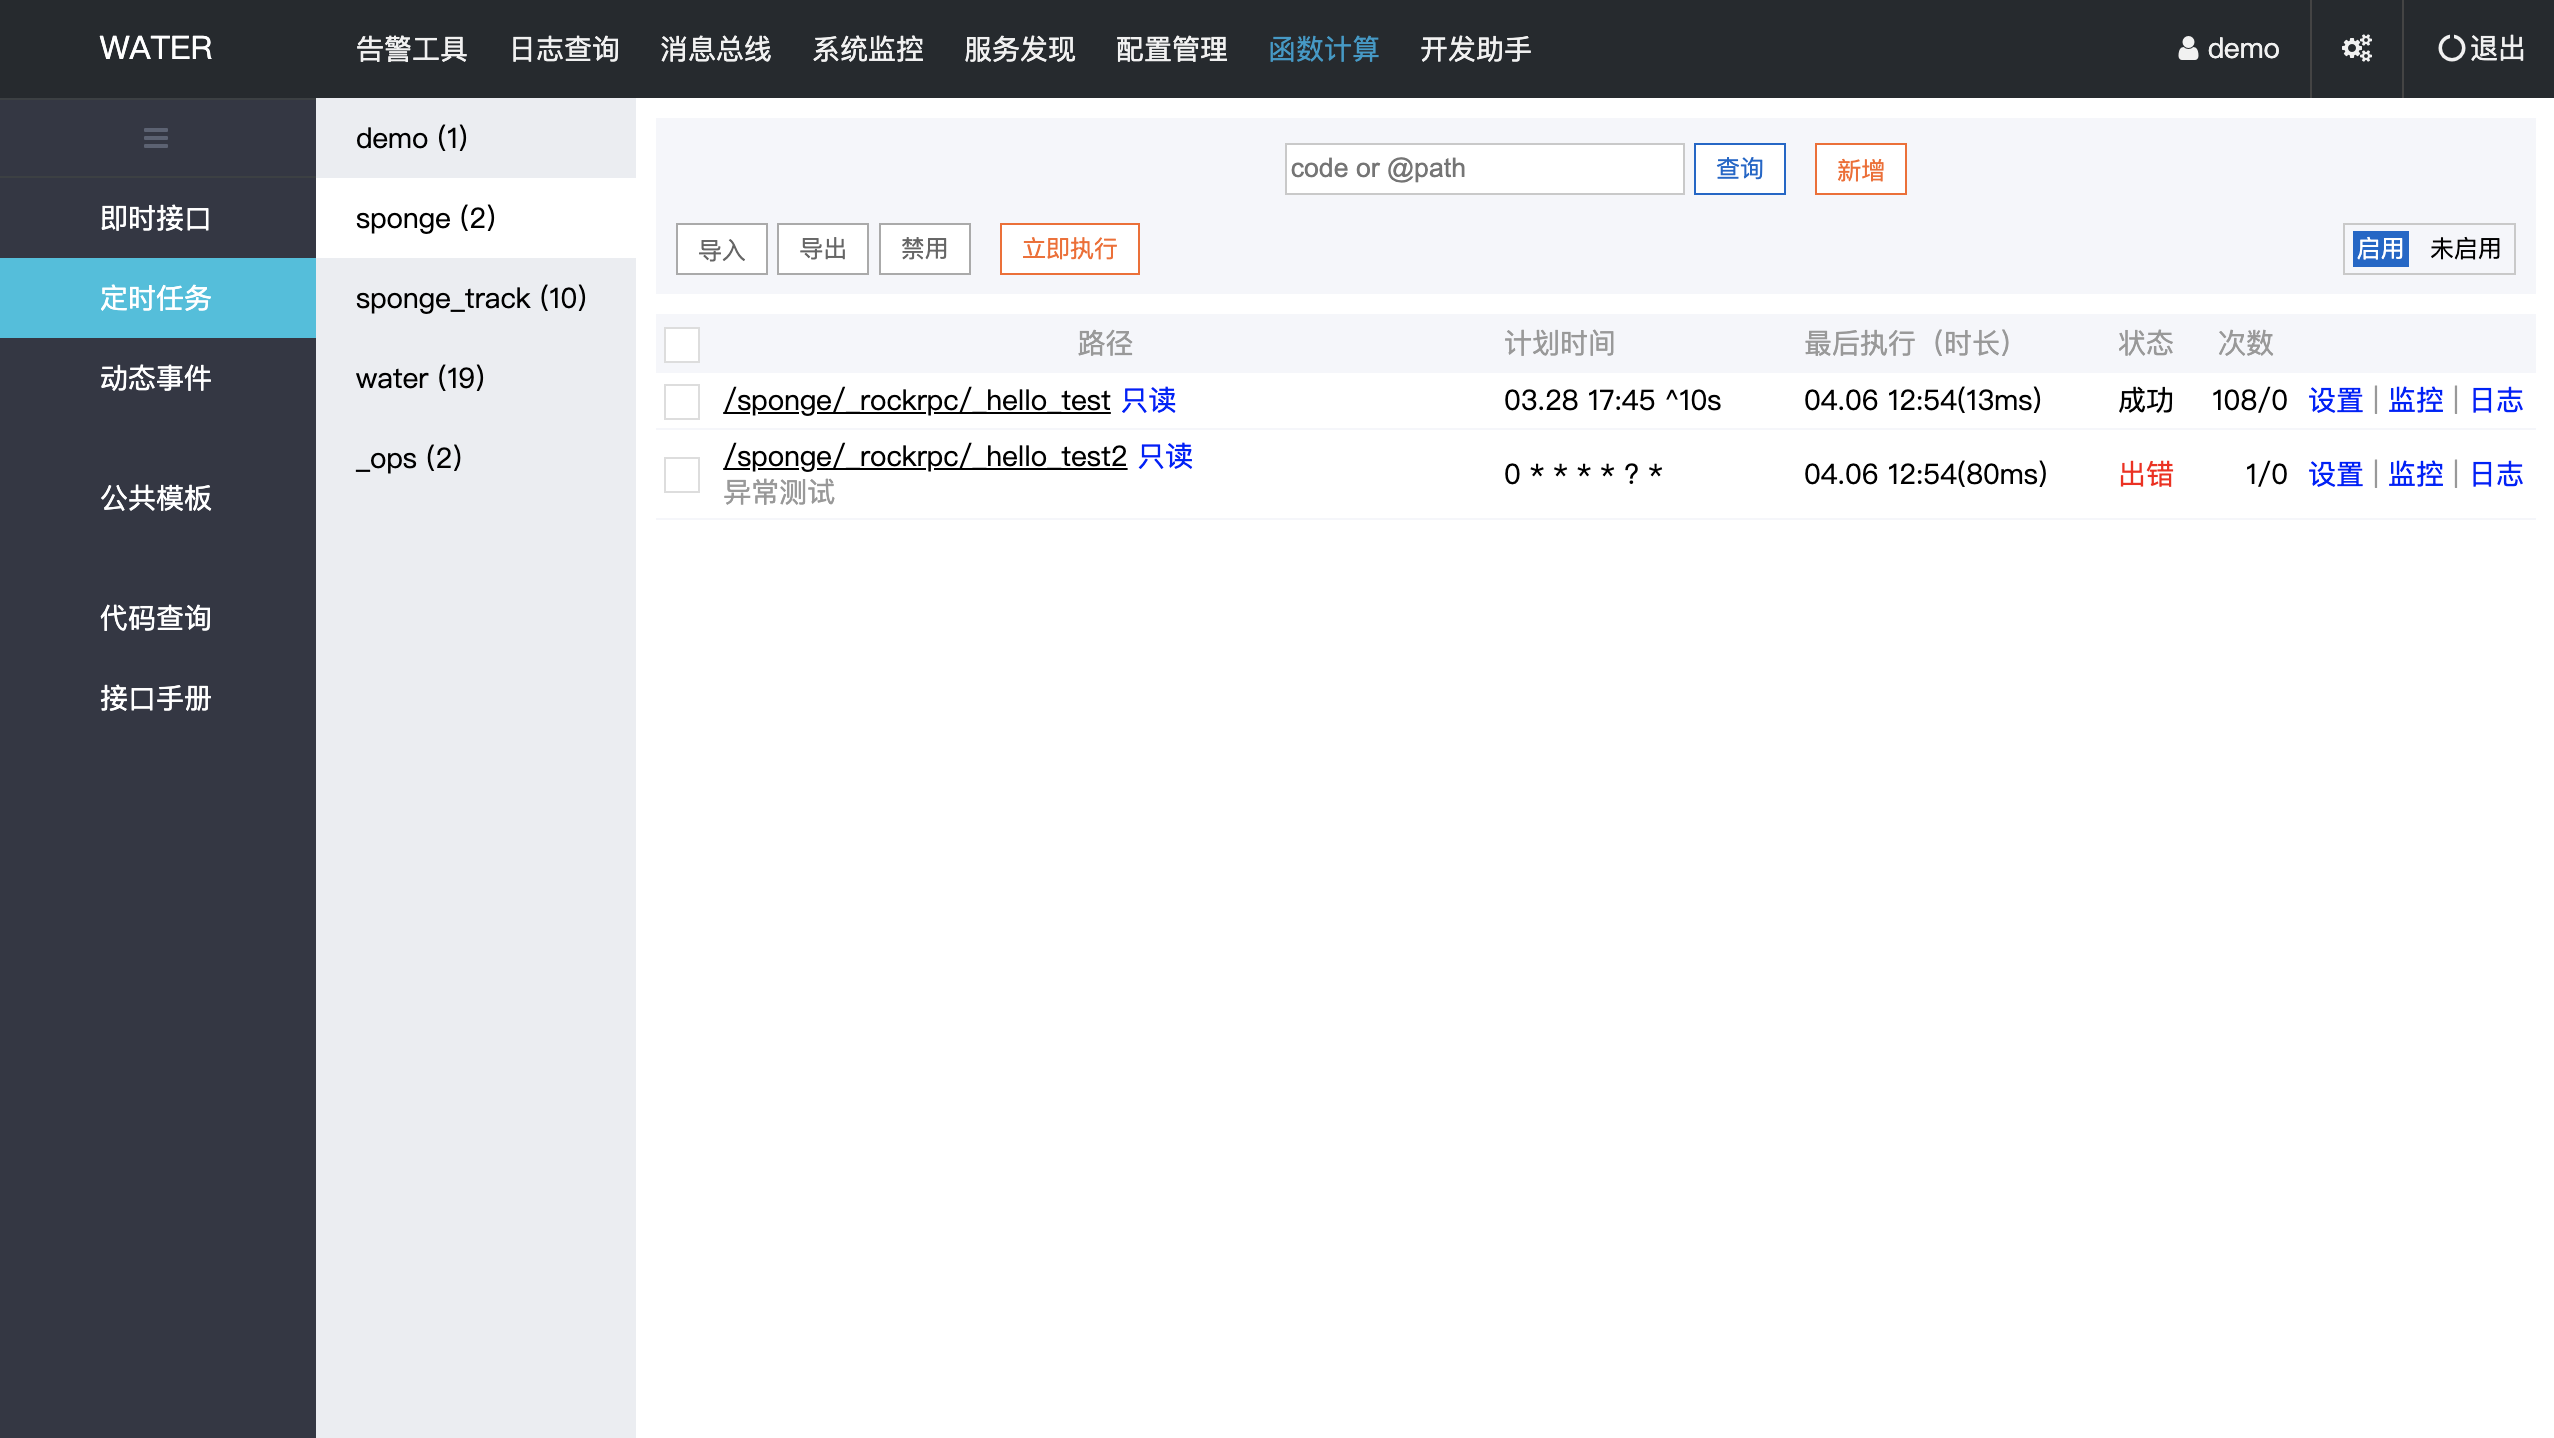Screen dimensions: 2554x1438
Task: Click the 导入 import button
Action: tap(721, 248)
